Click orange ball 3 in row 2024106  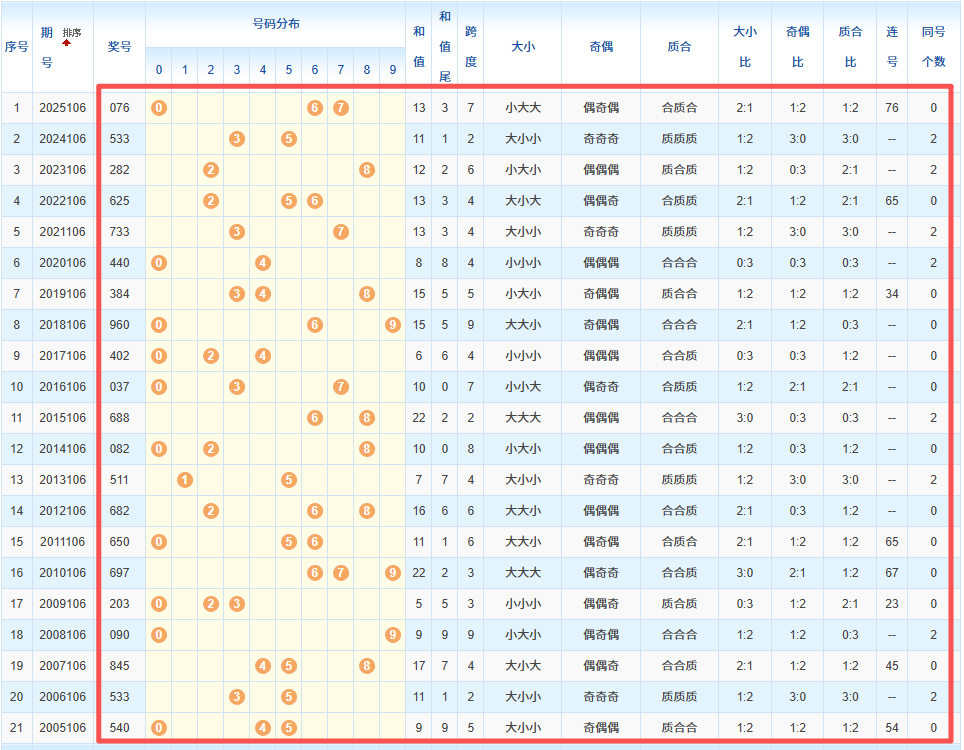(x=236, y=139)
